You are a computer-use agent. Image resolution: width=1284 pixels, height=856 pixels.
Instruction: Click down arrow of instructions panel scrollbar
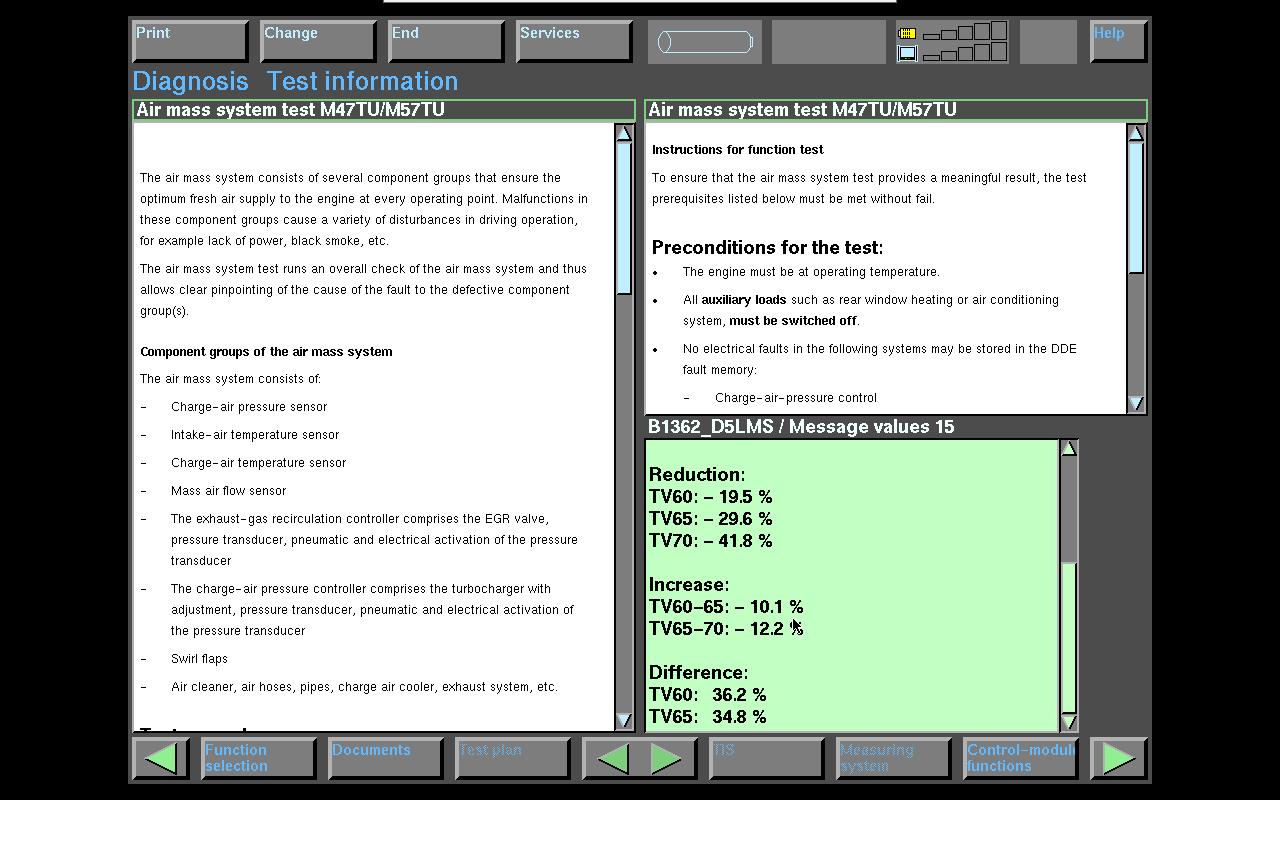[1136, 403]
